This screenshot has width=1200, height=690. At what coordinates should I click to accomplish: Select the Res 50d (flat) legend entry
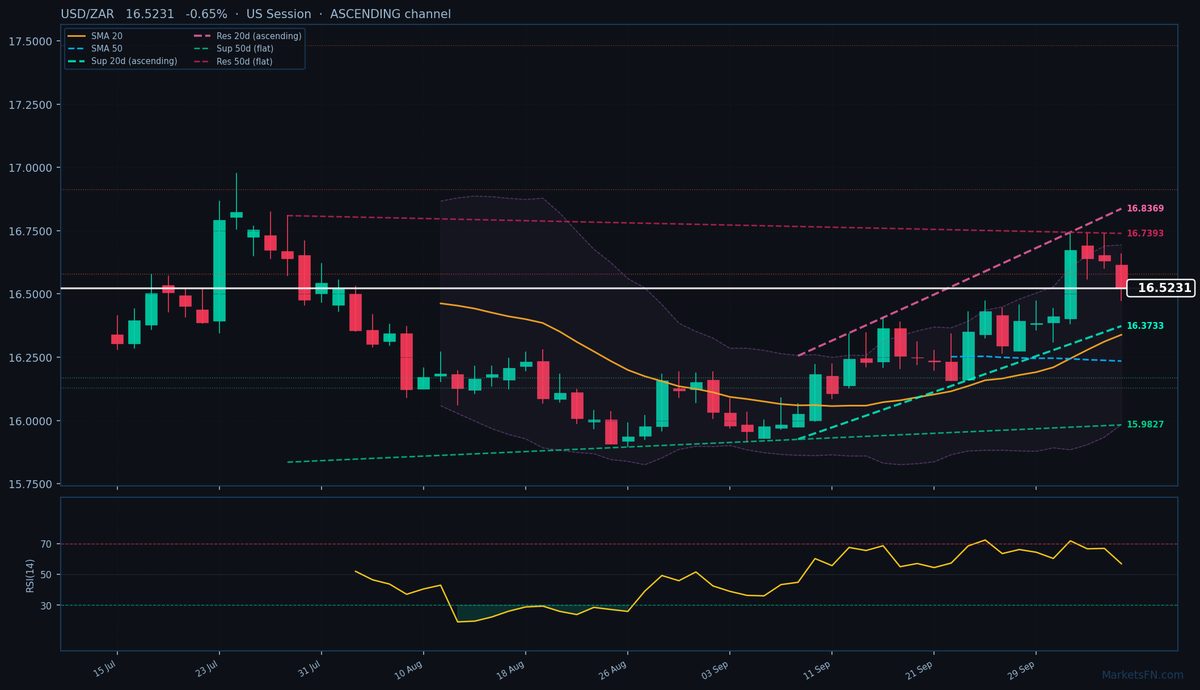click(232, 61)
